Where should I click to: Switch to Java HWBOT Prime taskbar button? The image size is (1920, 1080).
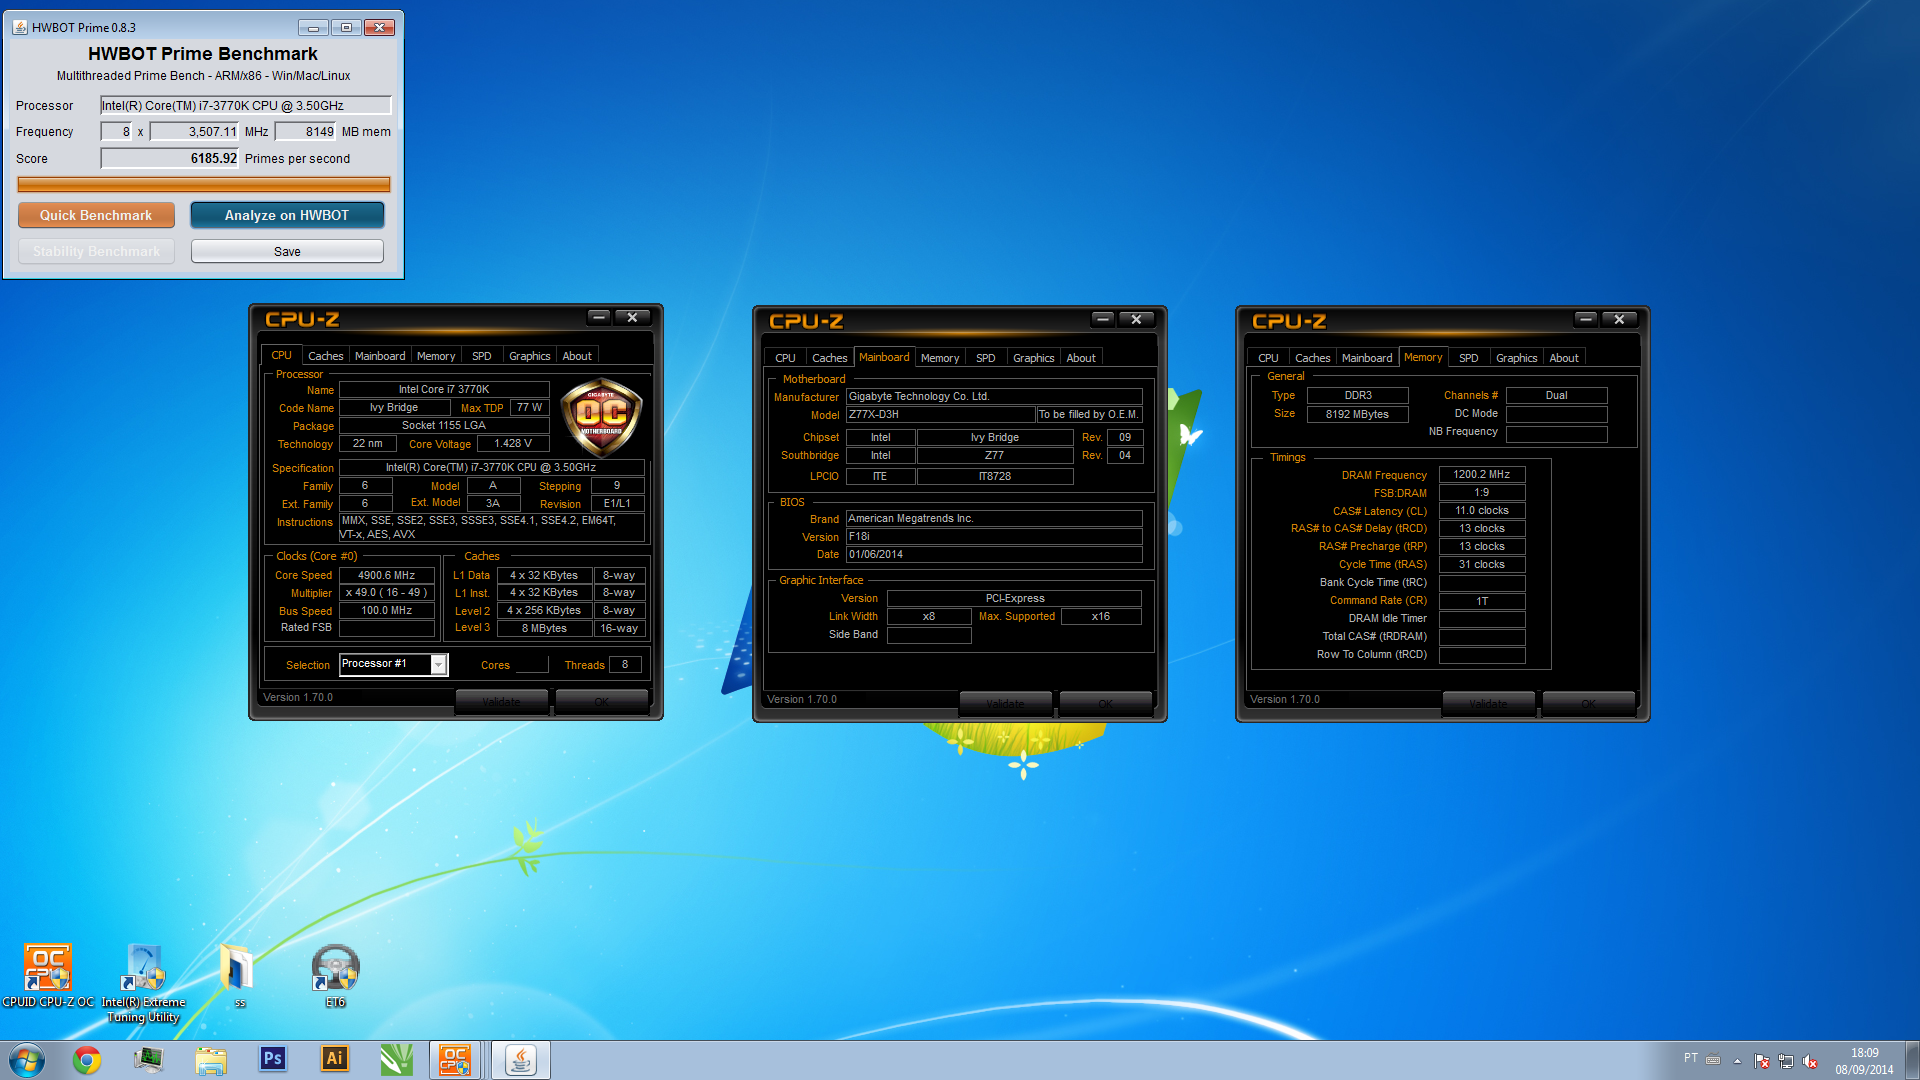(x=520, y=1060)
